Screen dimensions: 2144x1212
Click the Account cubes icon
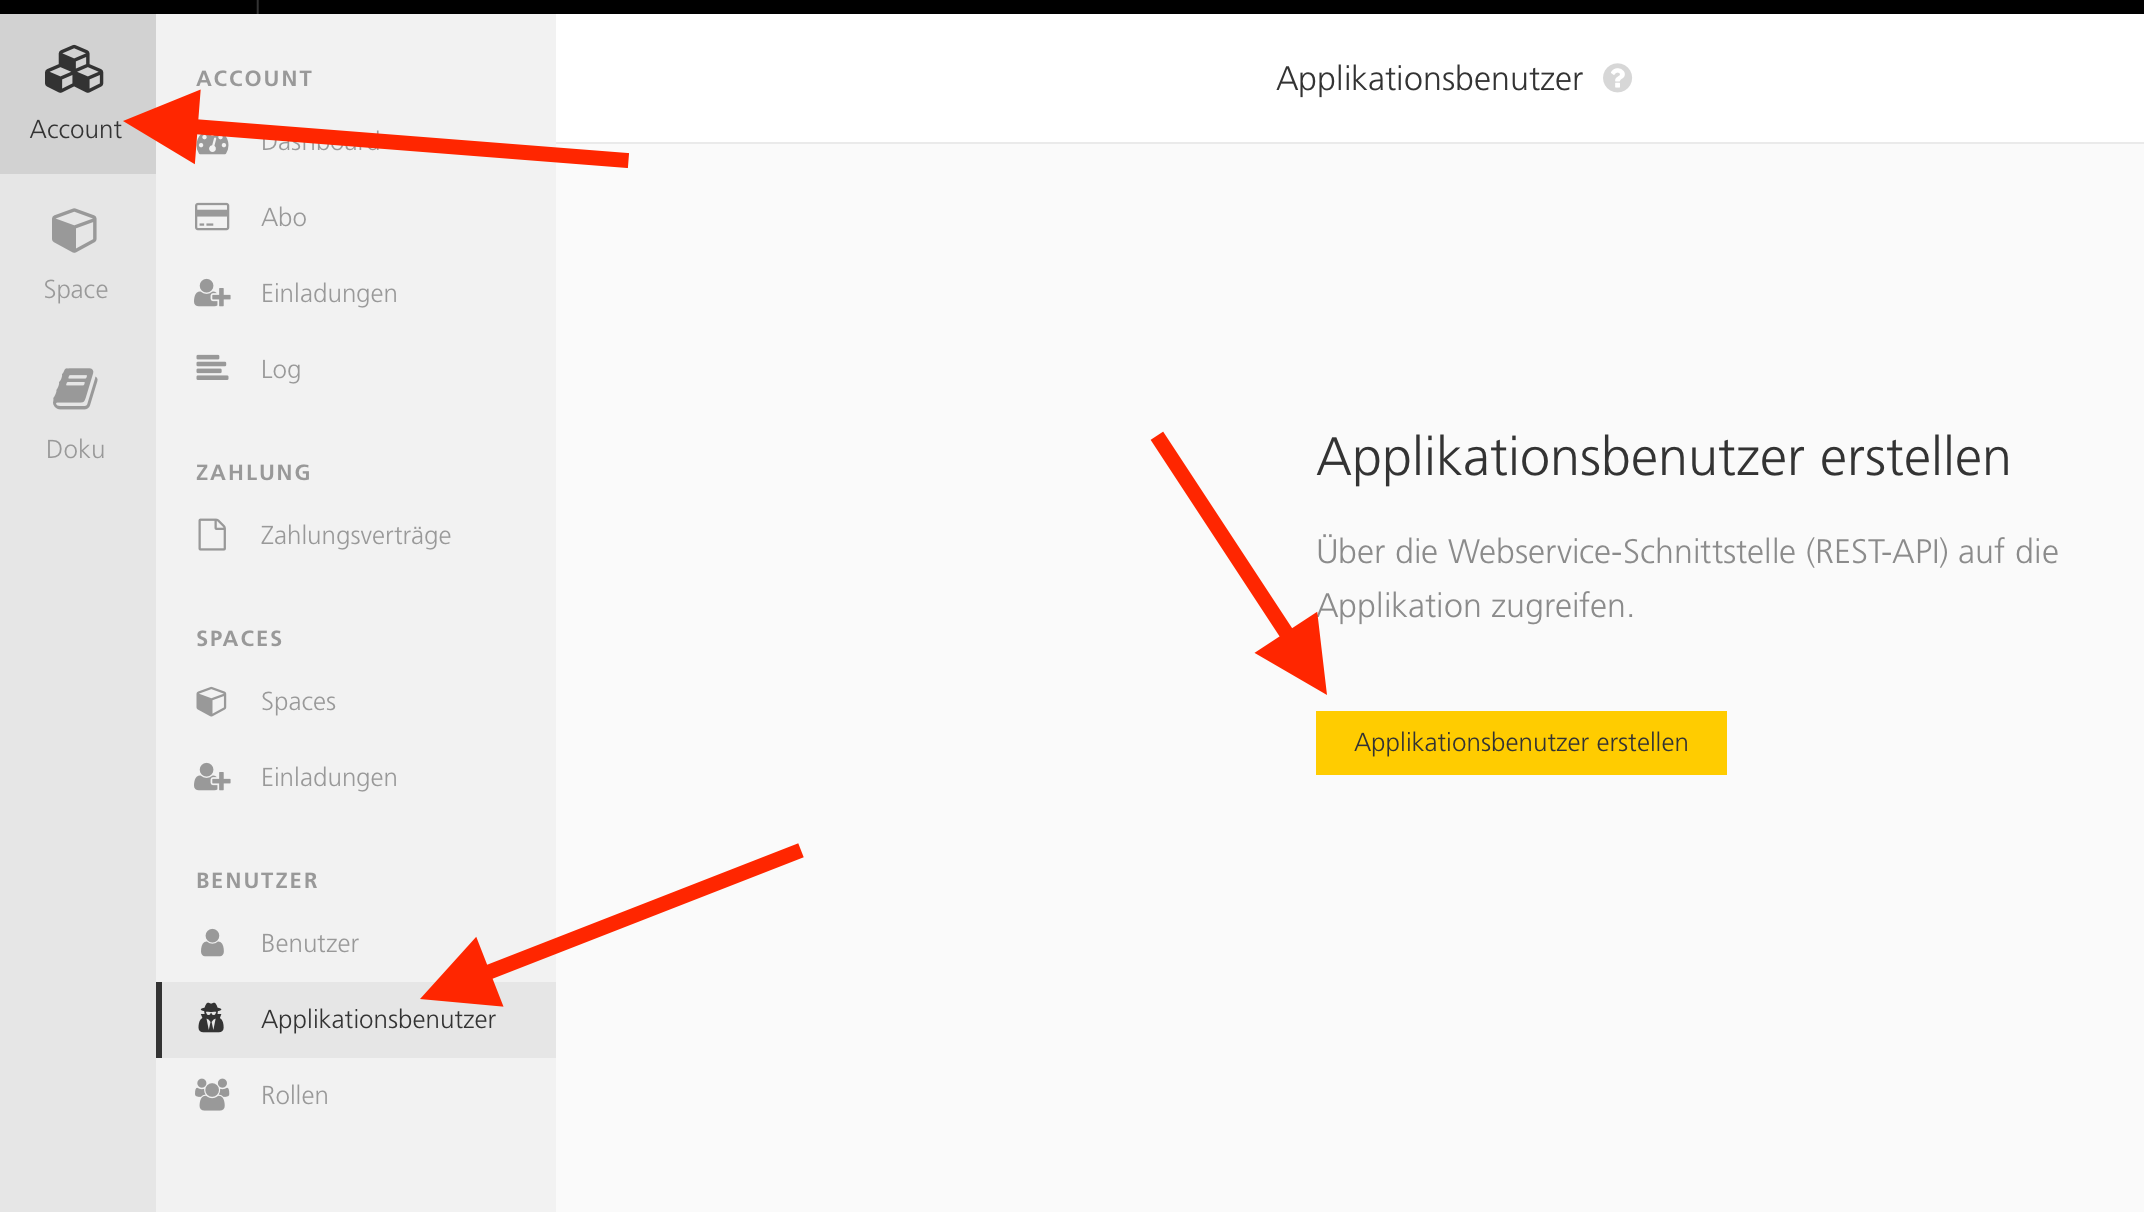[x=74, y=70]
